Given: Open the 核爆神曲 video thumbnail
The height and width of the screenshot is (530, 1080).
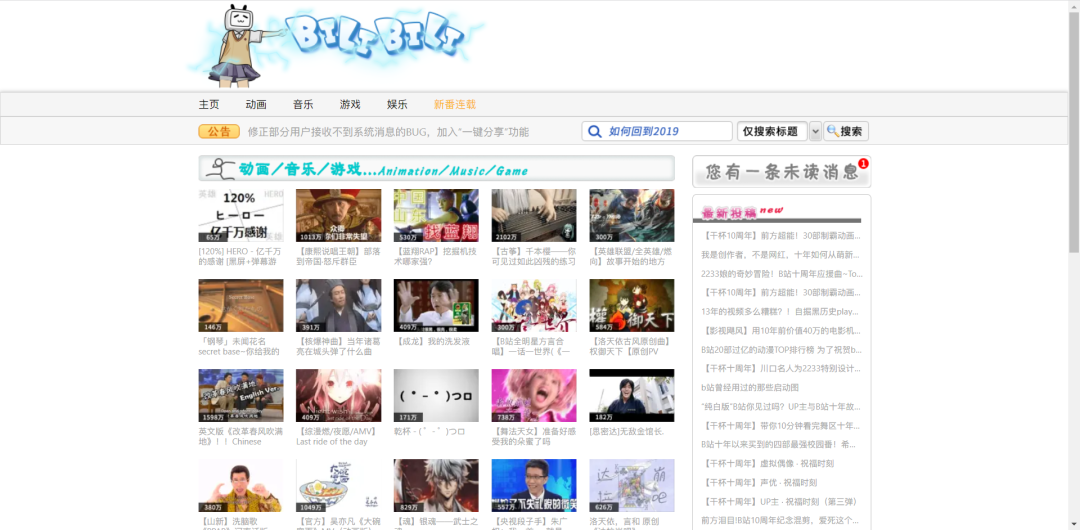Looking at the screenshot, I should 338,305.
